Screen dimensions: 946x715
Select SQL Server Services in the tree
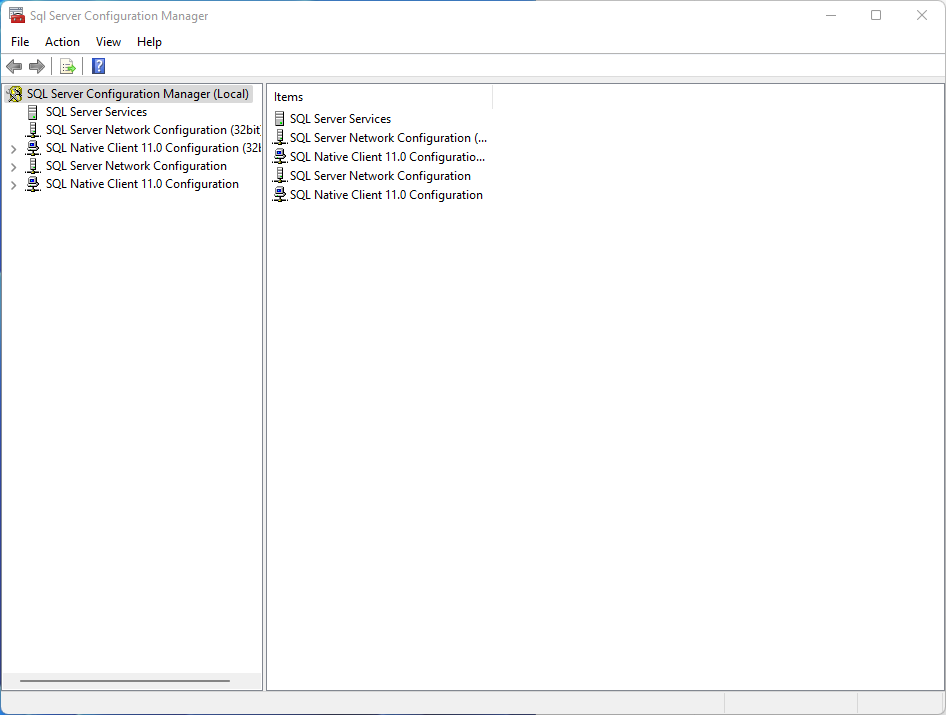pos(97,112)
